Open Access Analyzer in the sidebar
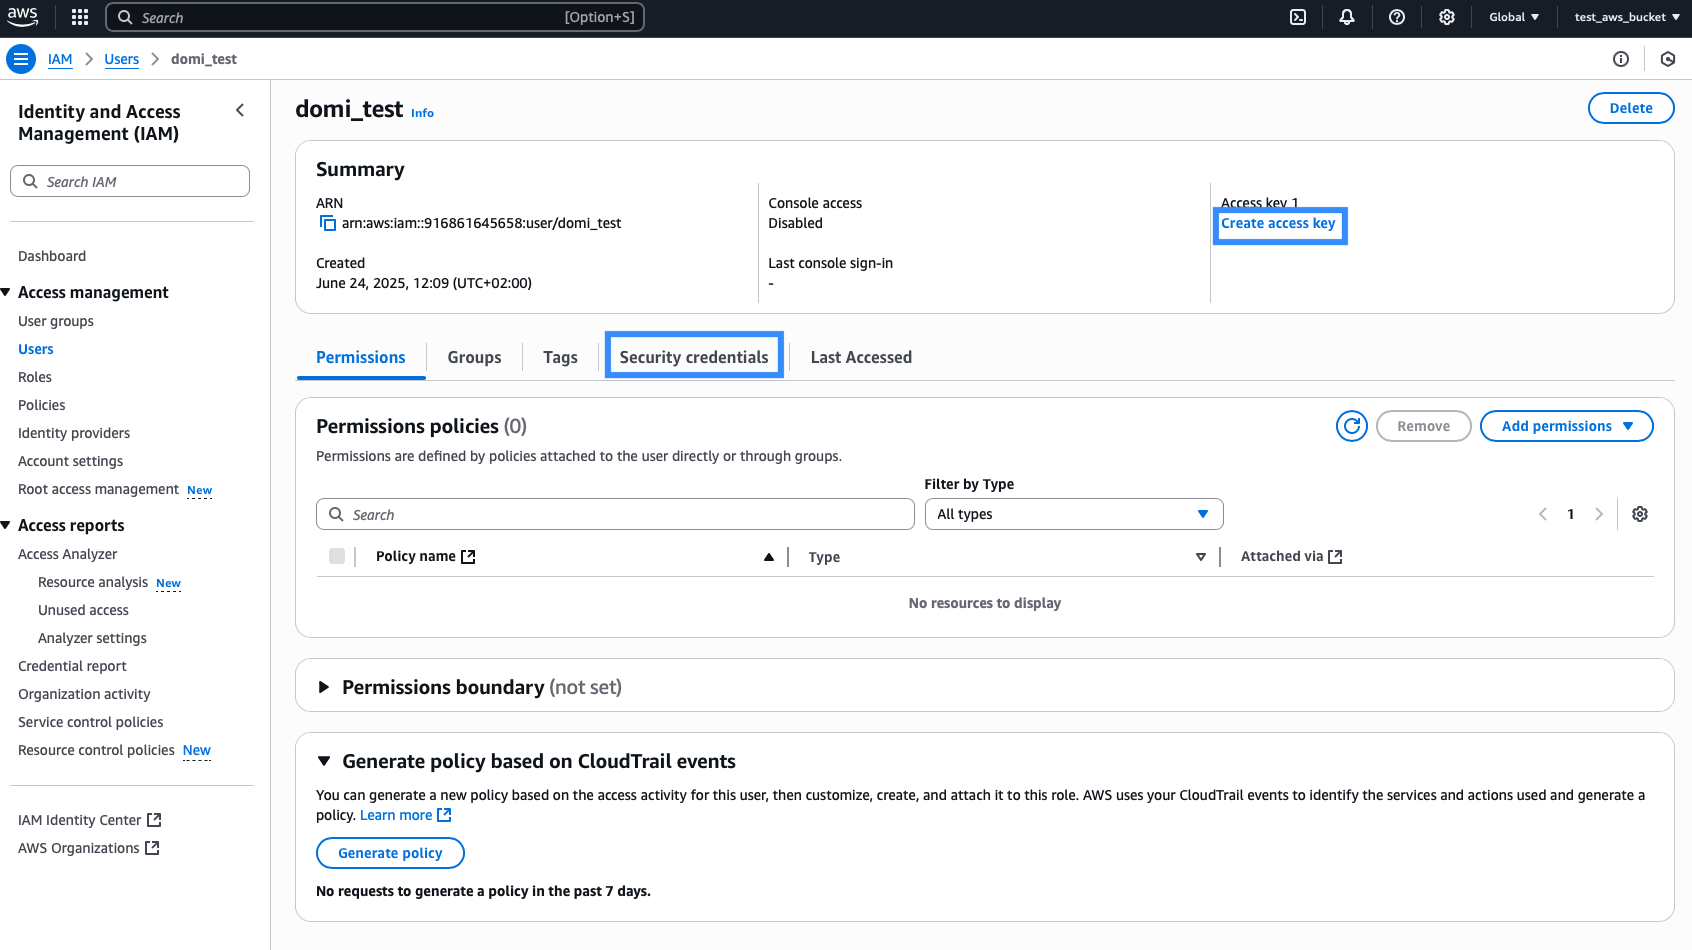1692x950 pixels. (x=68, y=554)
